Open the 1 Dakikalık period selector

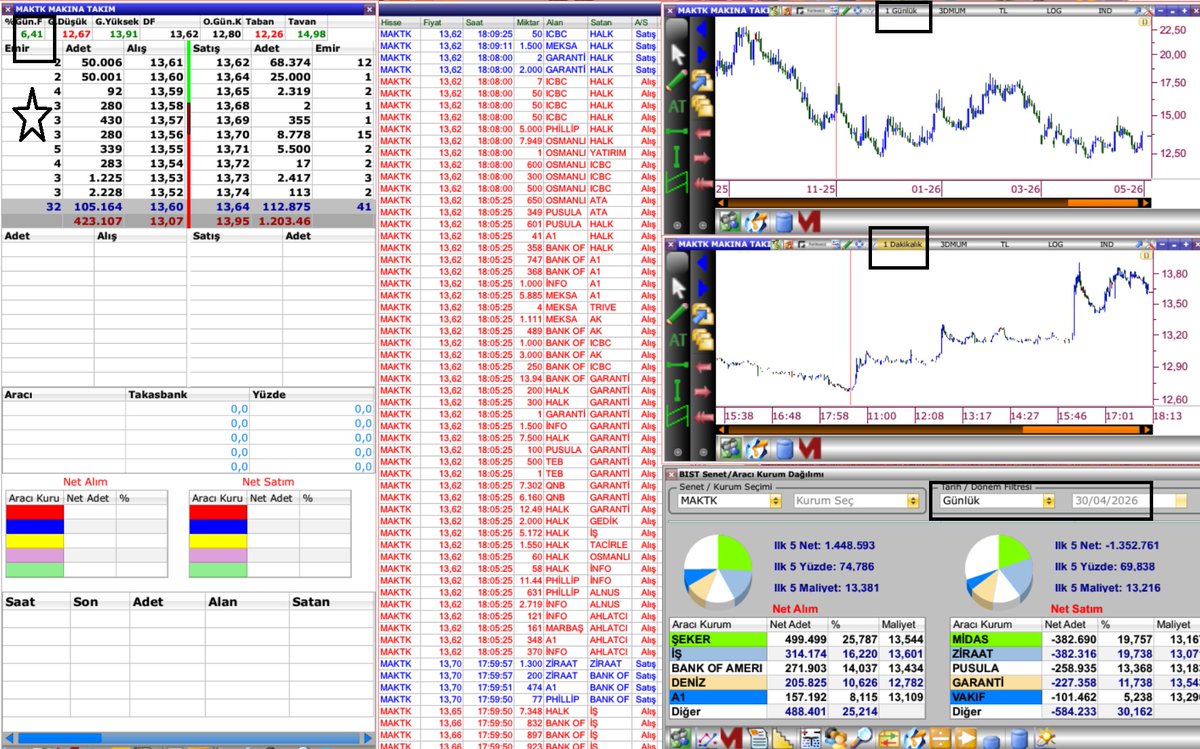[x=900, y=244]
